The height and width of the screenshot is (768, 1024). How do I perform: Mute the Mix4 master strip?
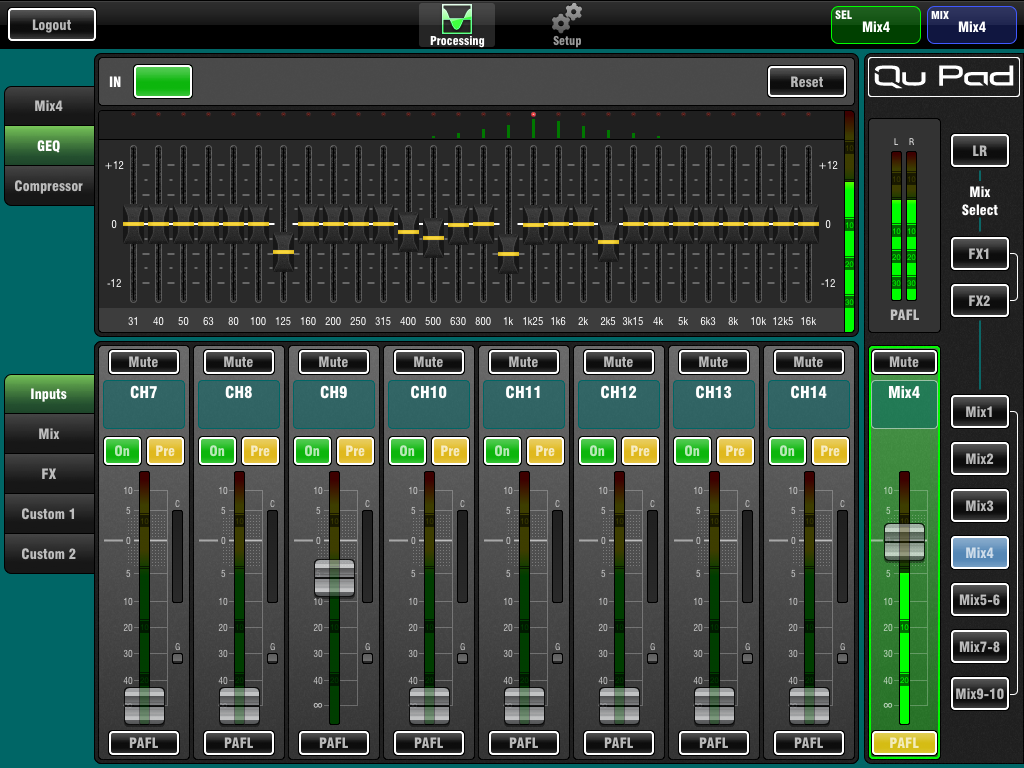click(x=904, y=362)
